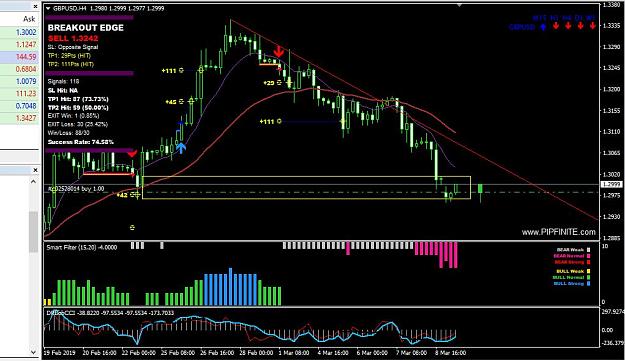This screenshot has width=625, height=361.
Task: Click the 1 Mar 08:00 label on the time axis
Action: point(294,353)
